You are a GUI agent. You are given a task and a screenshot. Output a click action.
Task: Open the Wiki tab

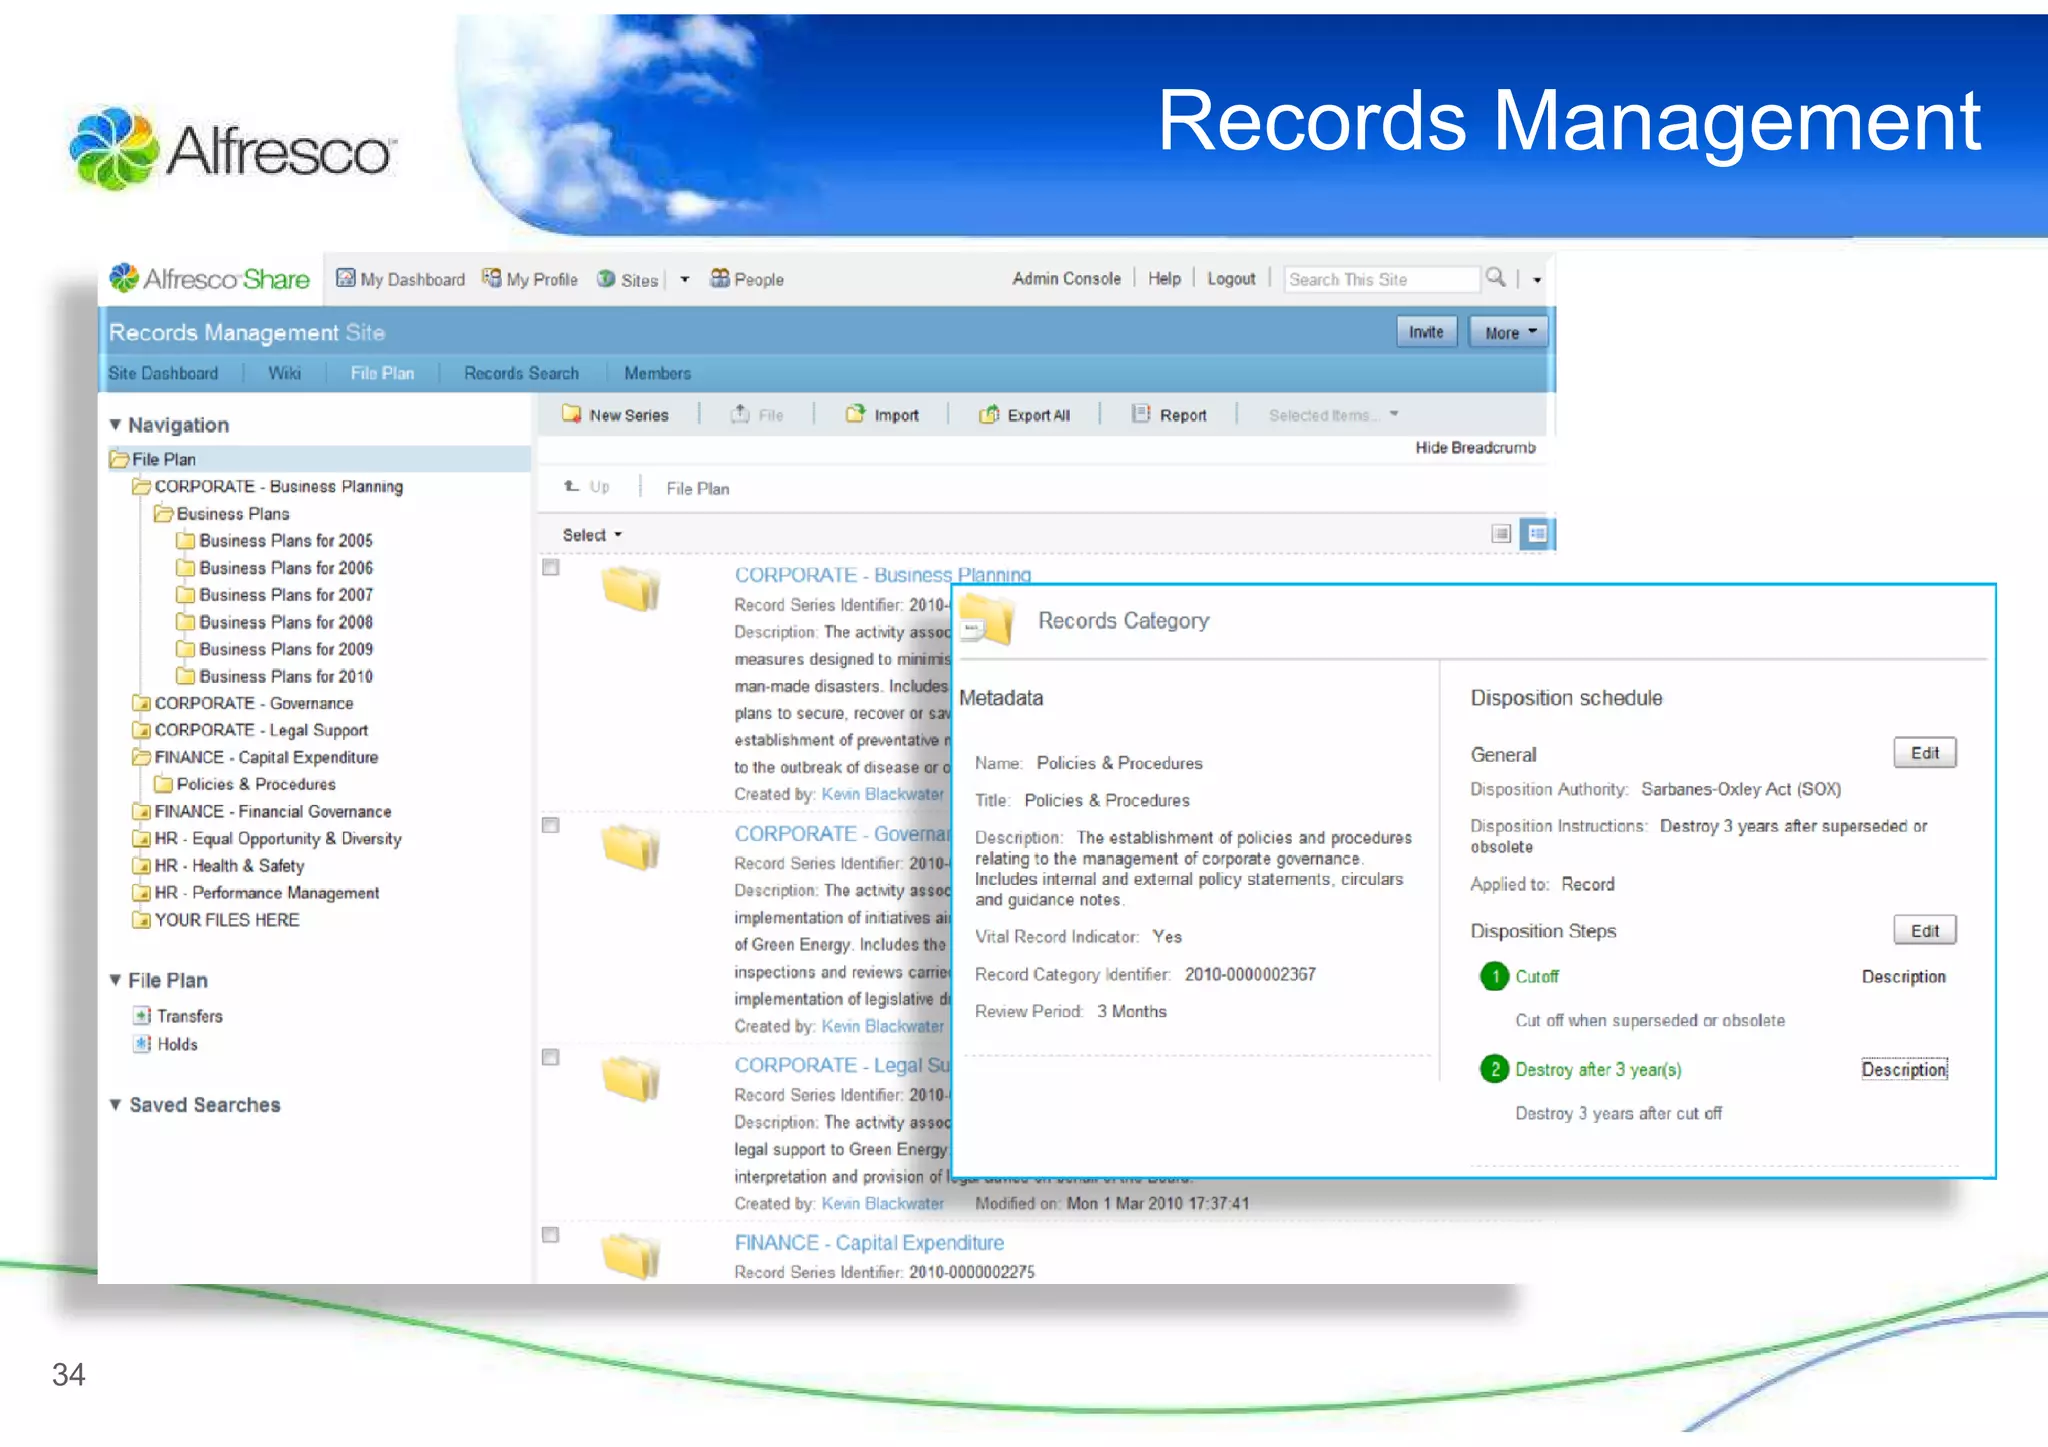point(284,373)
